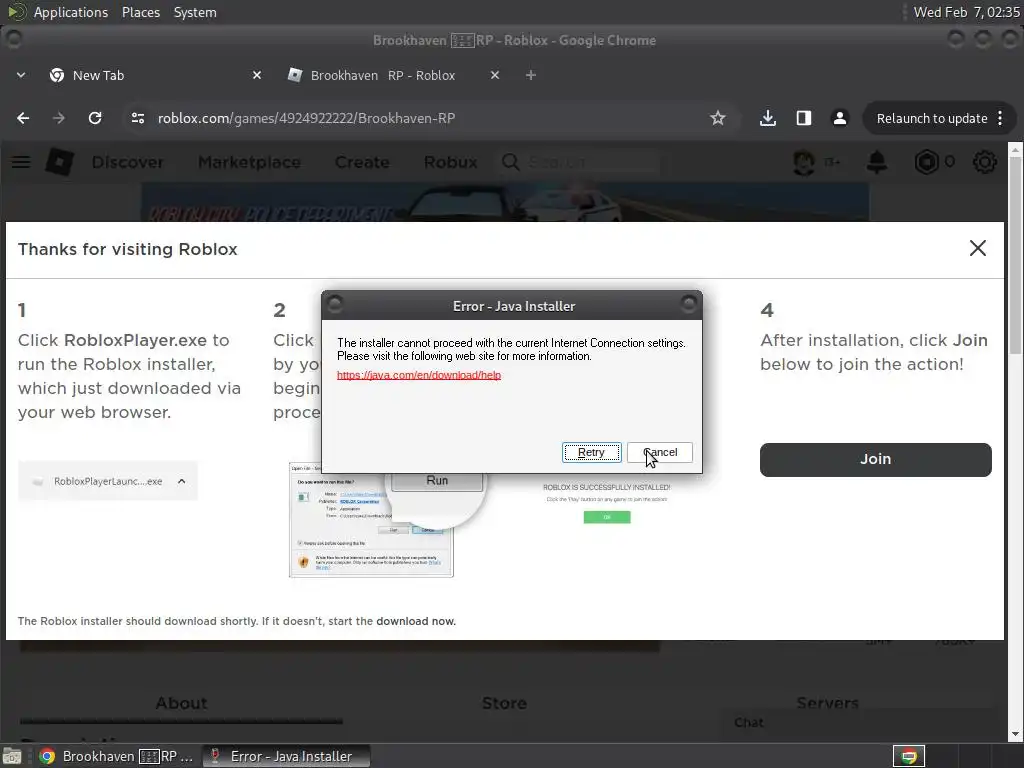Click Retry in the Java Installer error
The height and width of the screenshot is (768, 1024).
click(592, 453)
